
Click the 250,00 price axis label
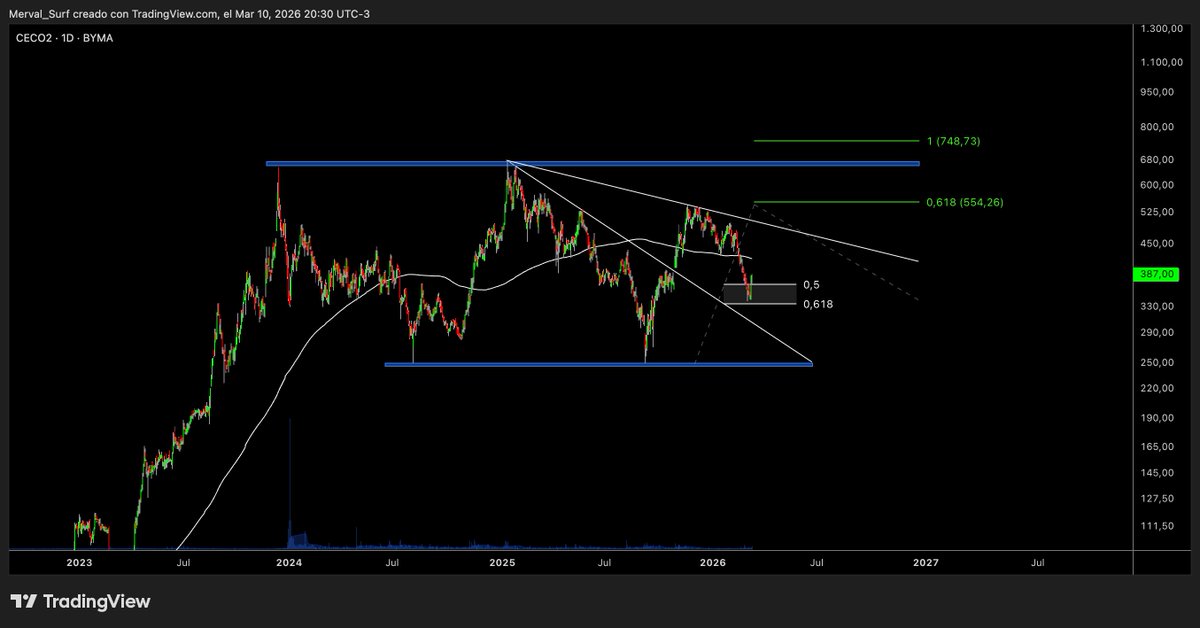[1157, 362]
